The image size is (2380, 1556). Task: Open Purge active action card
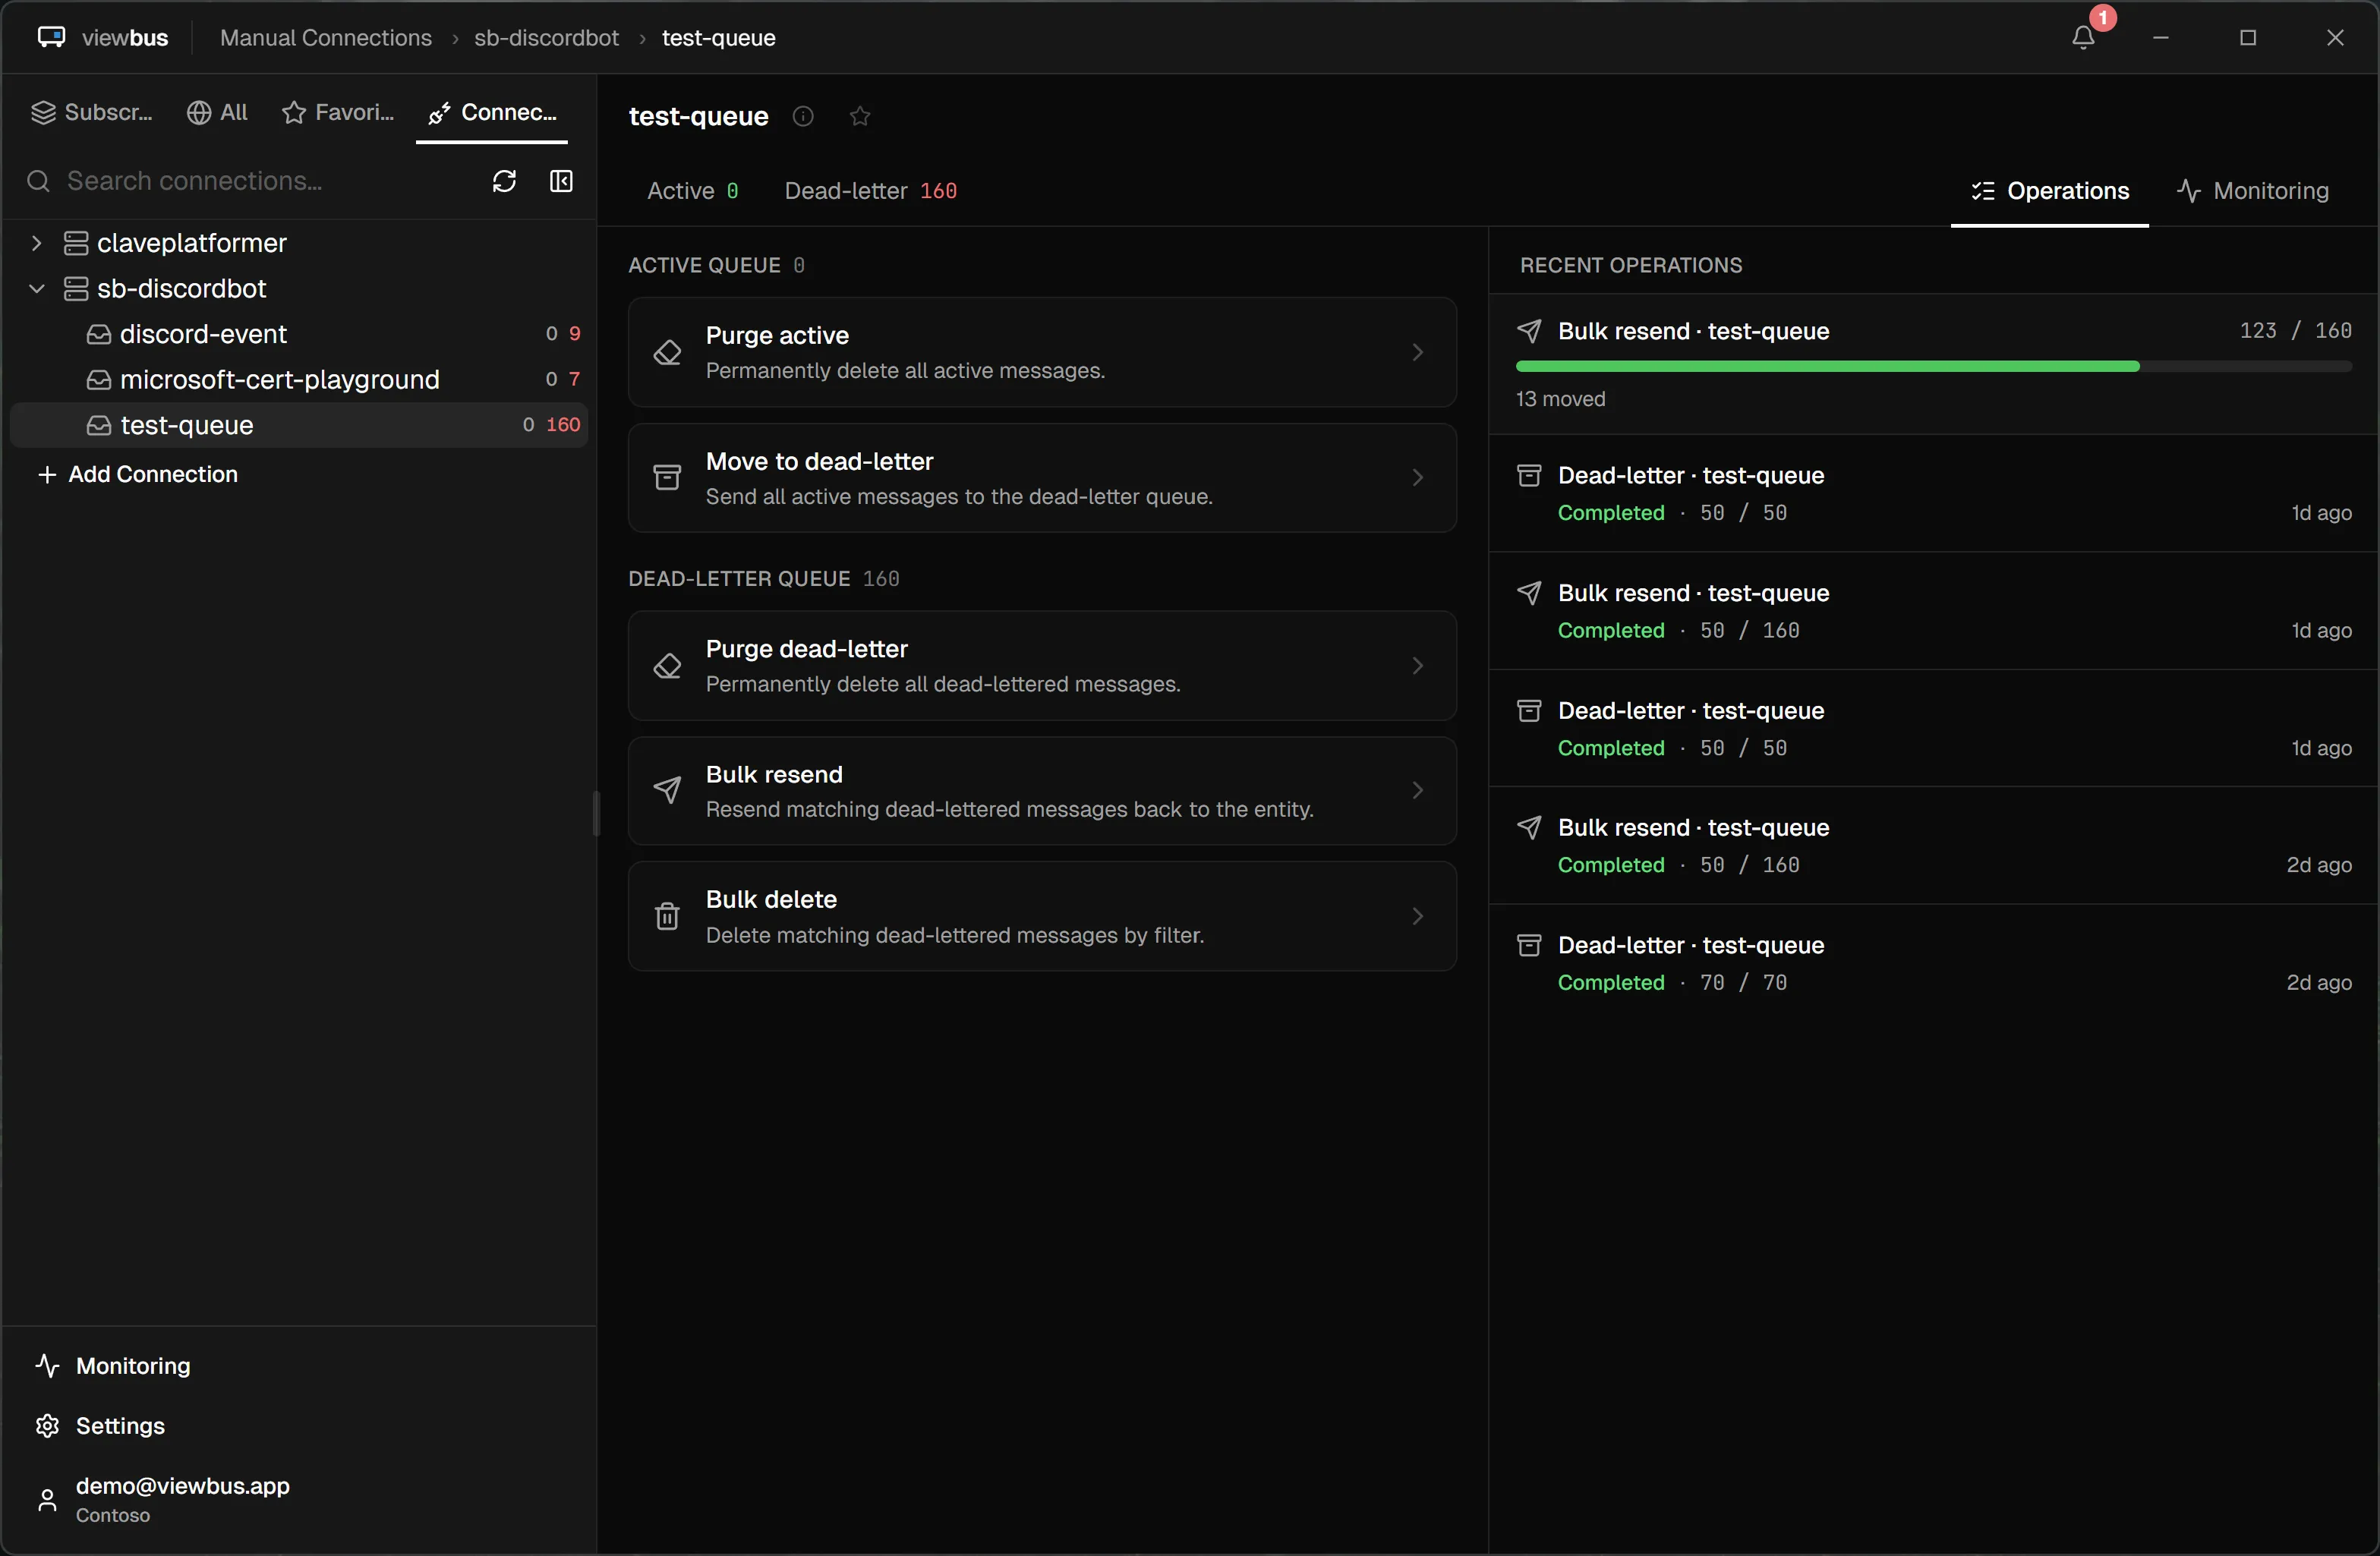1042,352
